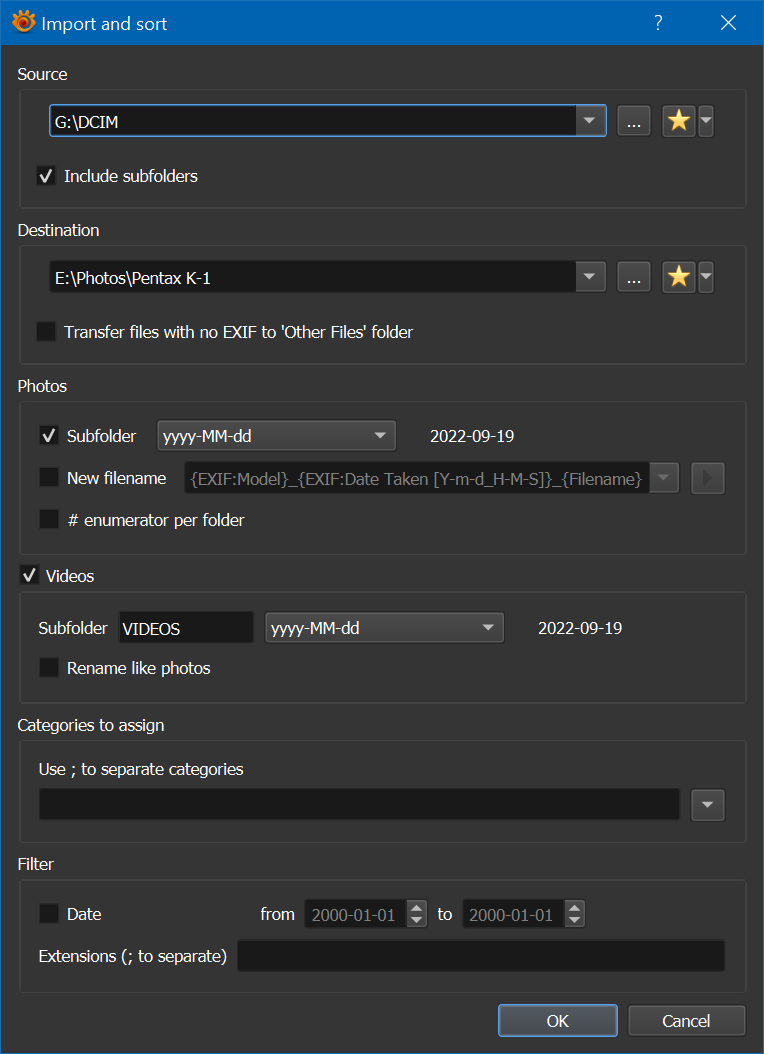Cancel the Import and sort dialog

pos(686,1021)
